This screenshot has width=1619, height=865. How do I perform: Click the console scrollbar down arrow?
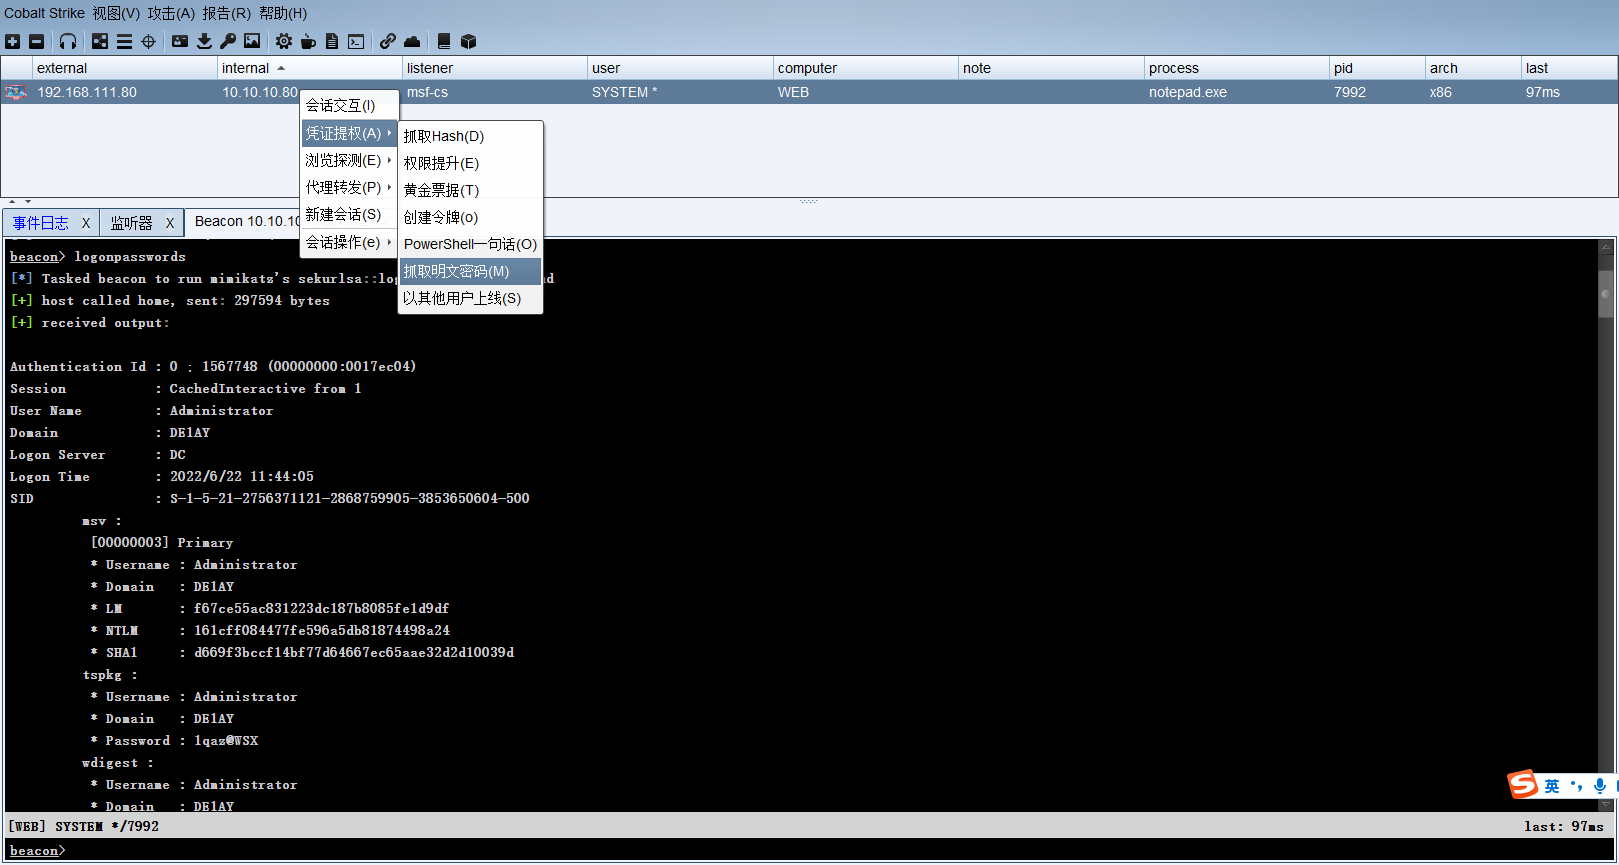pyautogui.click(x=1606, y=804)
